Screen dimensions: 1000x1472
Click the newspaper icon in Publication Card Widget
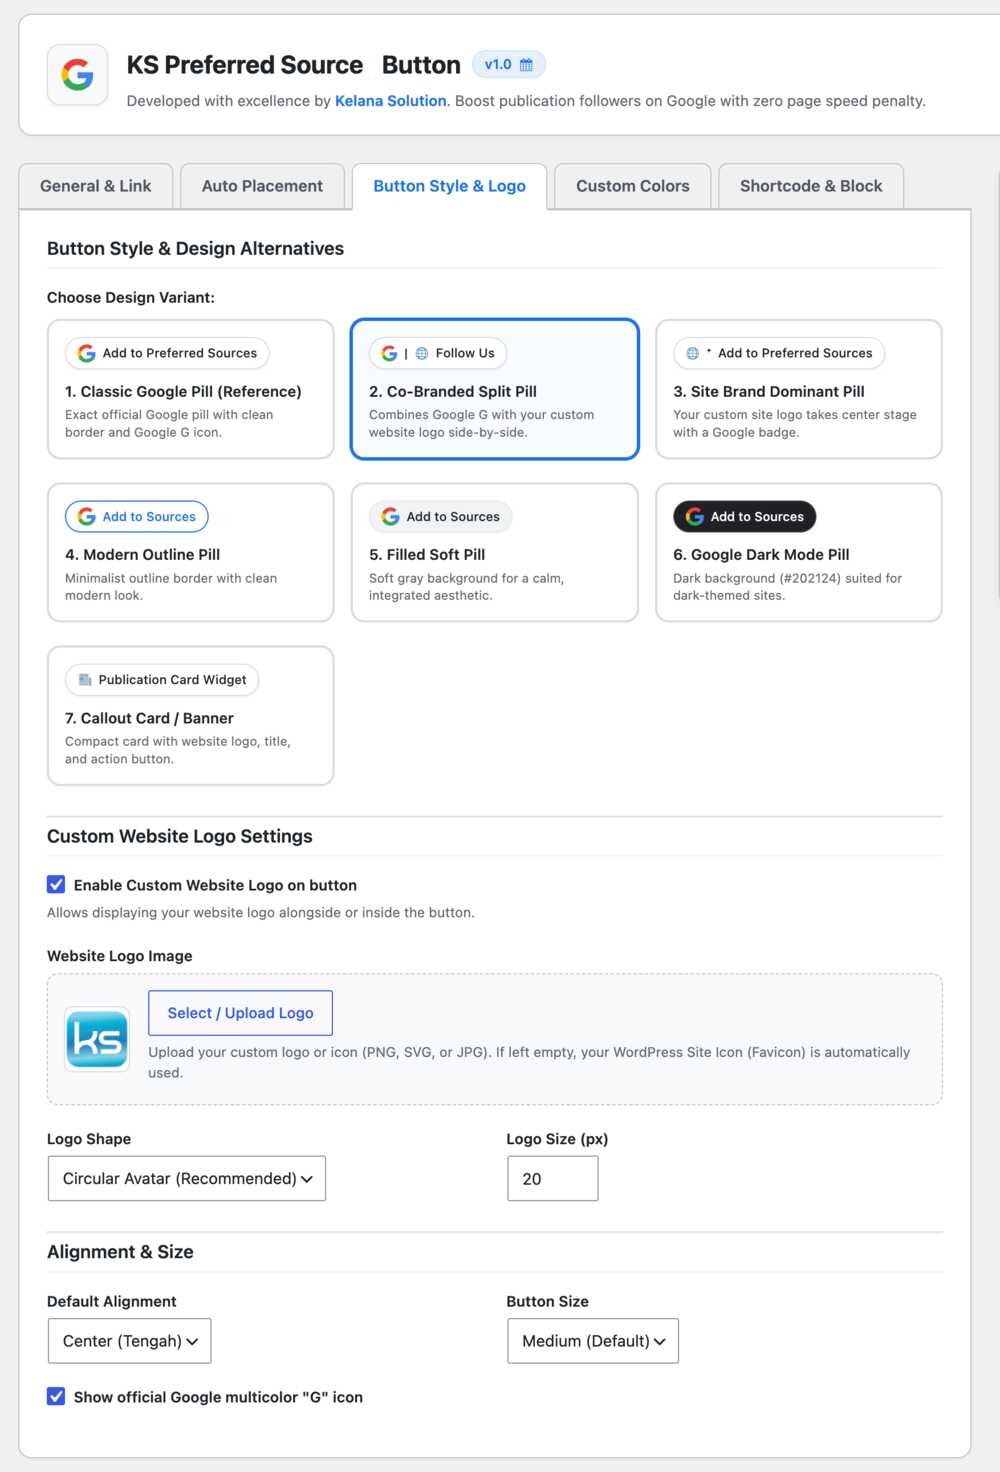tap(85, 680)
